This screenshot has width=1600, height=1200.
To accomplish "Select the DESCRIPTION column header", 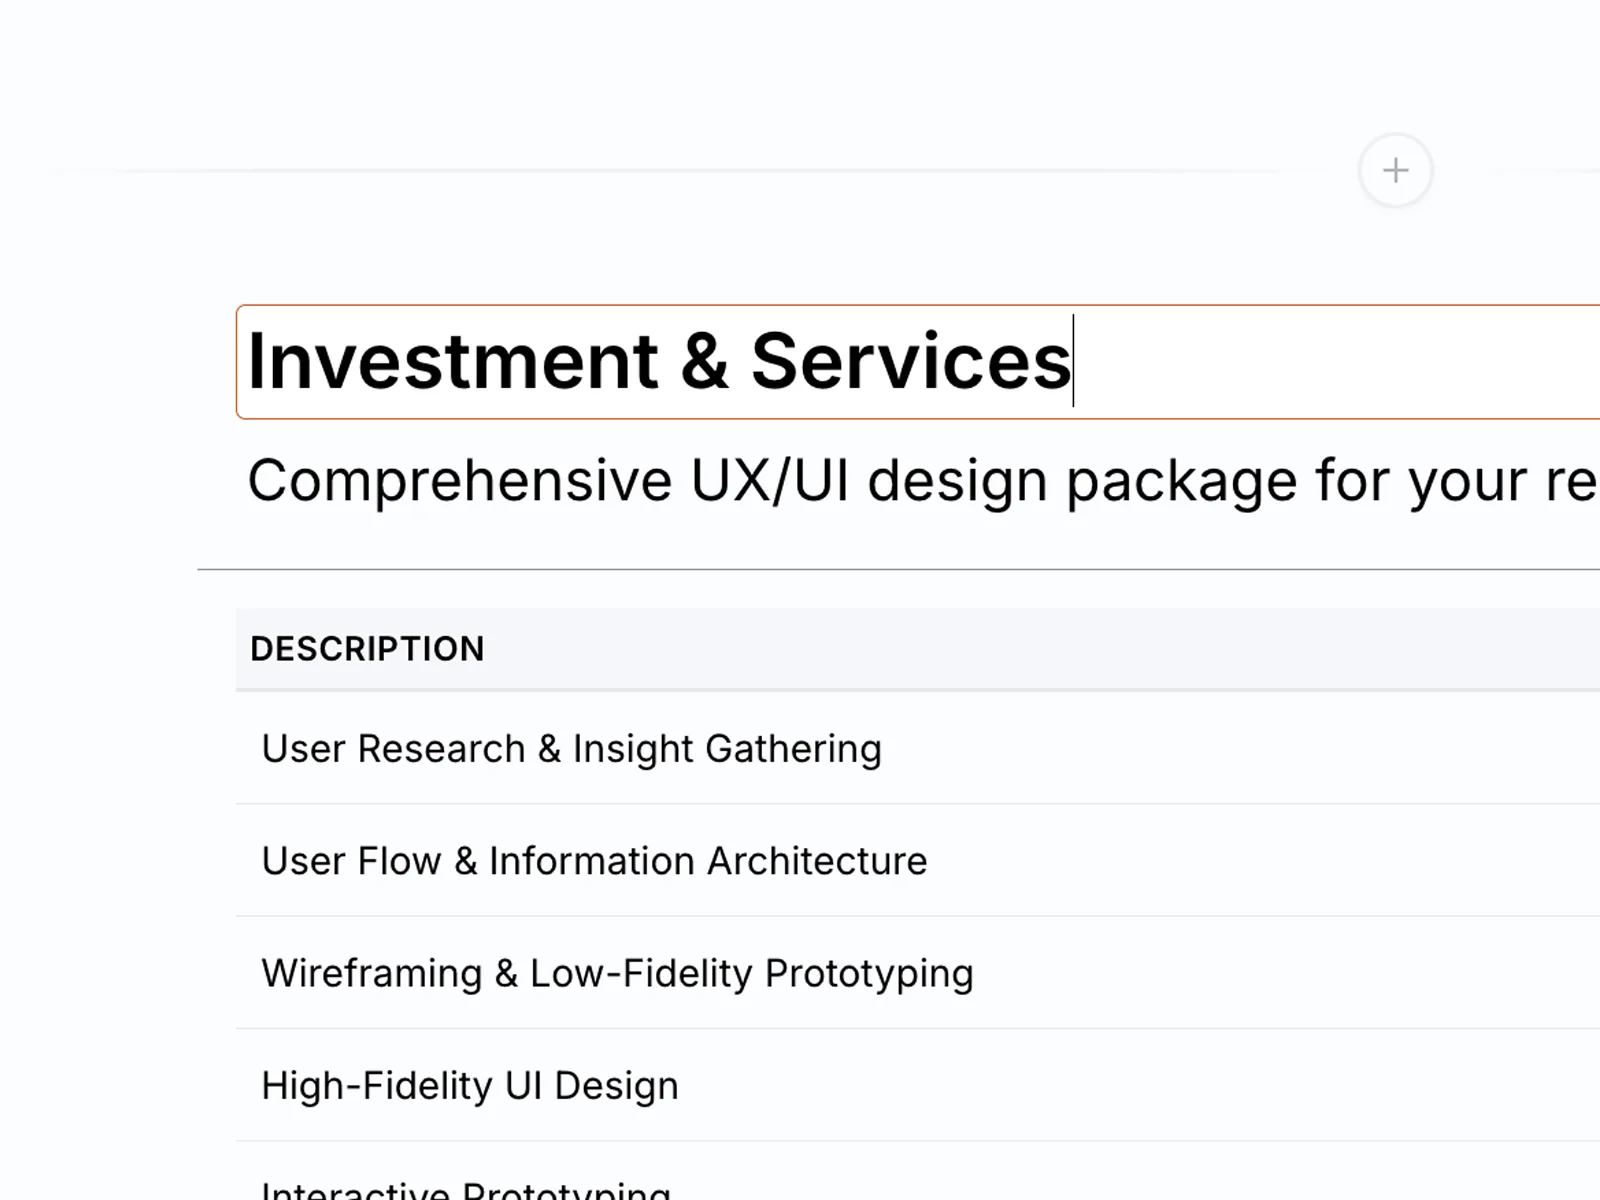I will coord(367,649).
